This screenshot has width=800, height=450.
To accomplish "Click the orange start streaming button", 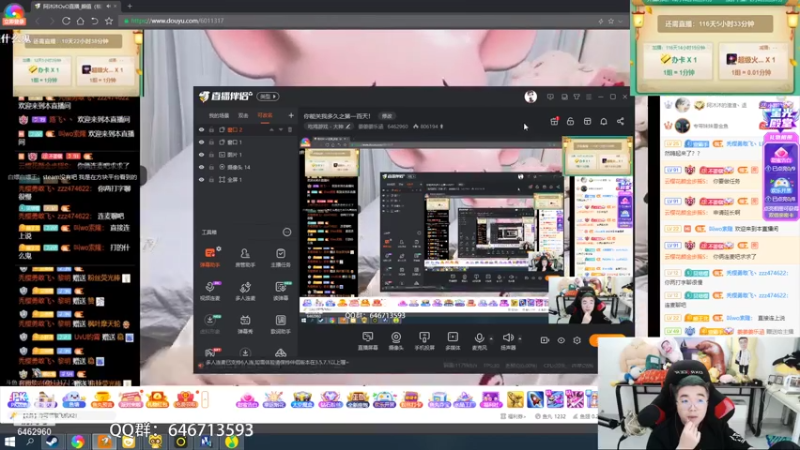I will pyautogui.click(x=607, y=340).
